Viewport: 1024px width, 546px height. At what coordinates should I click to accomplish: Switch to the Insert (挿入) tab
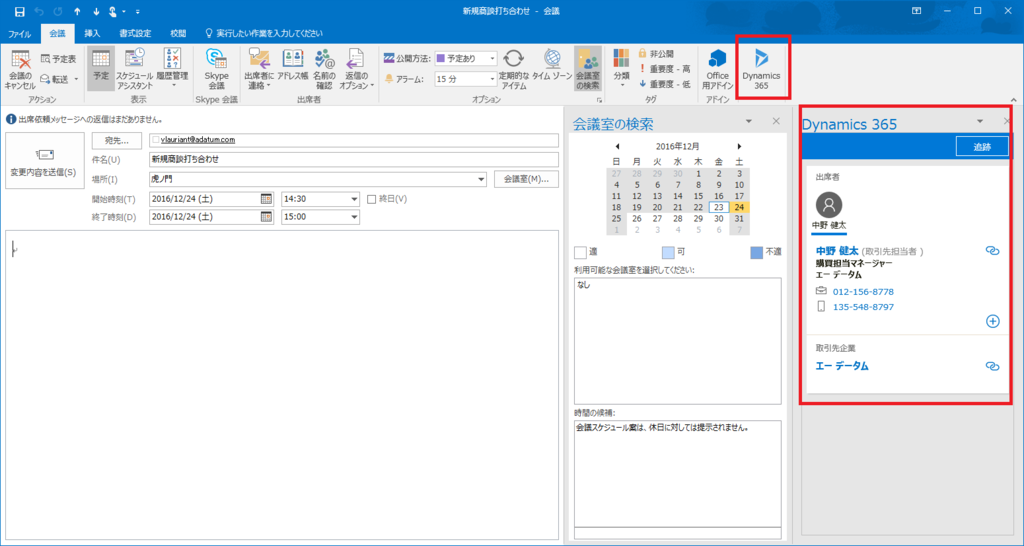[92, 33]
